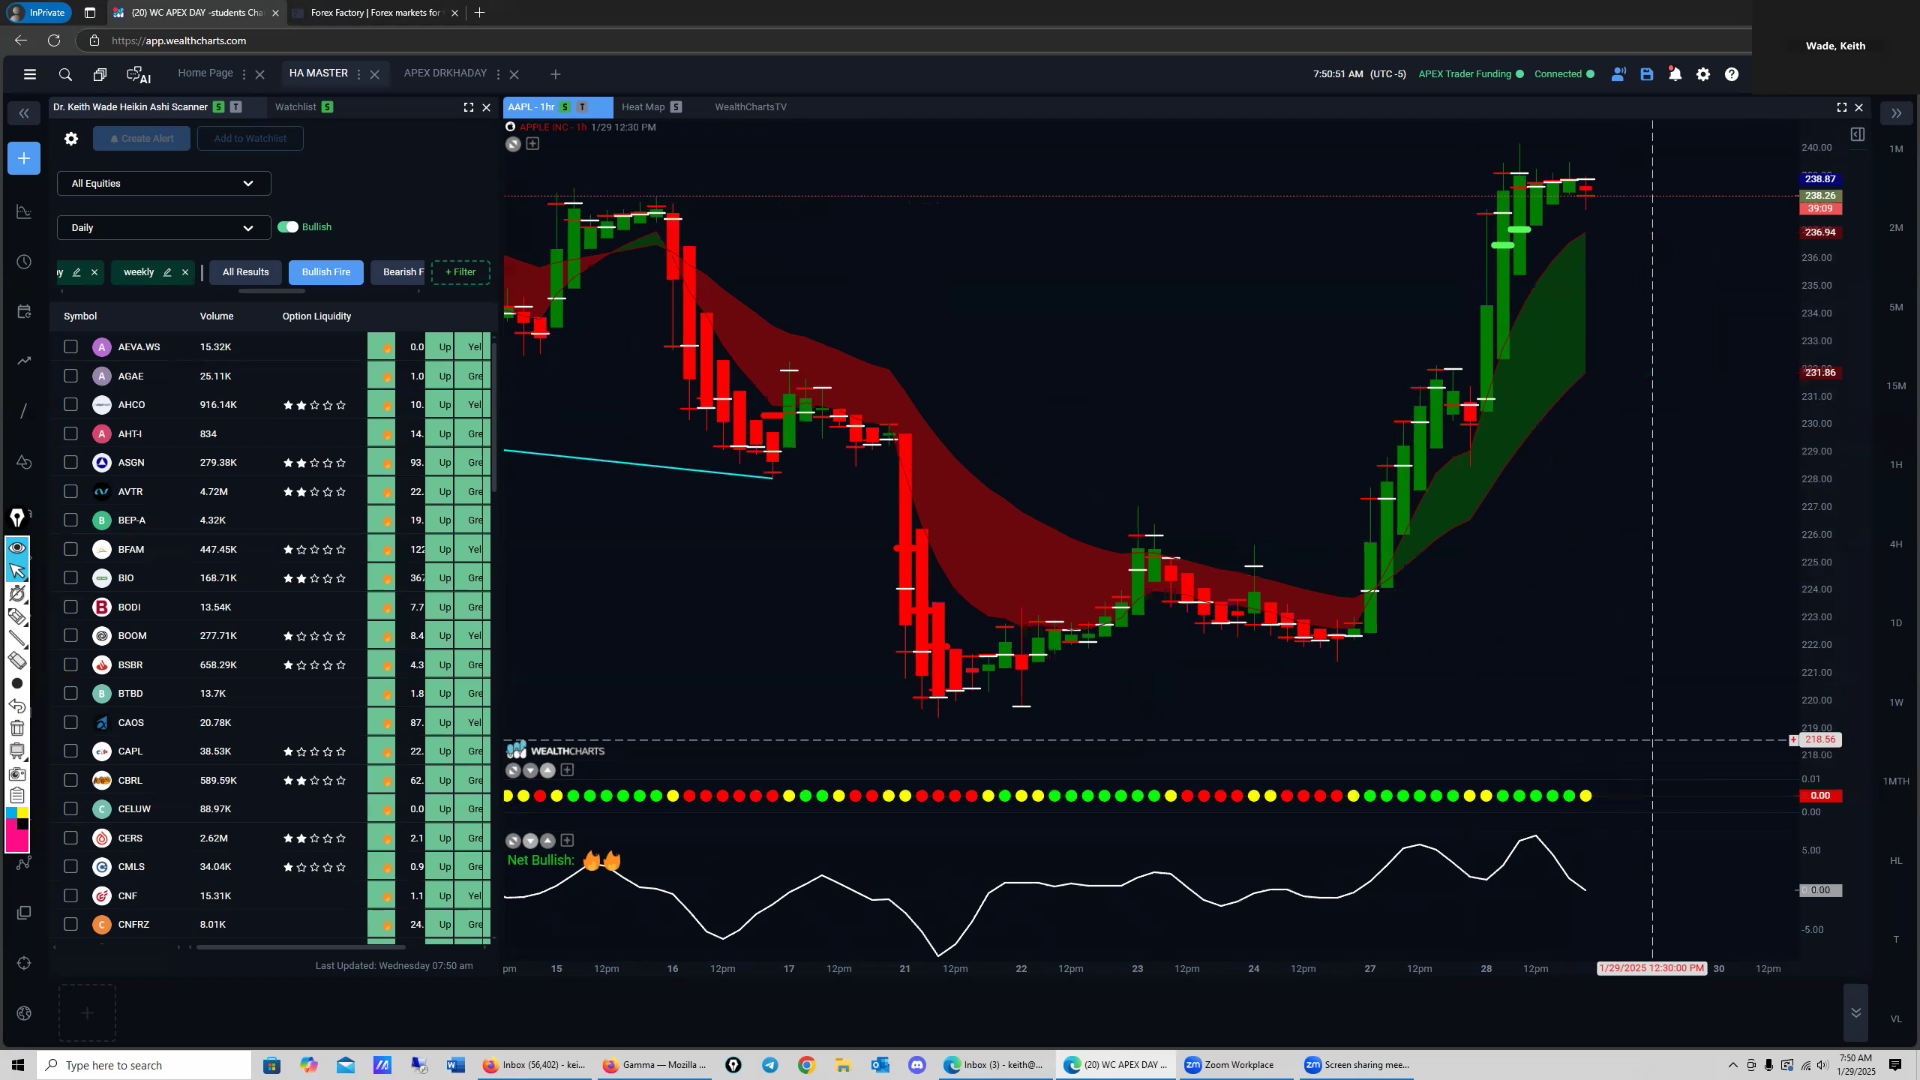Click the Add to Watchlist button
This screenshot has width=1920, height=1080.
(x=250, y=139)
